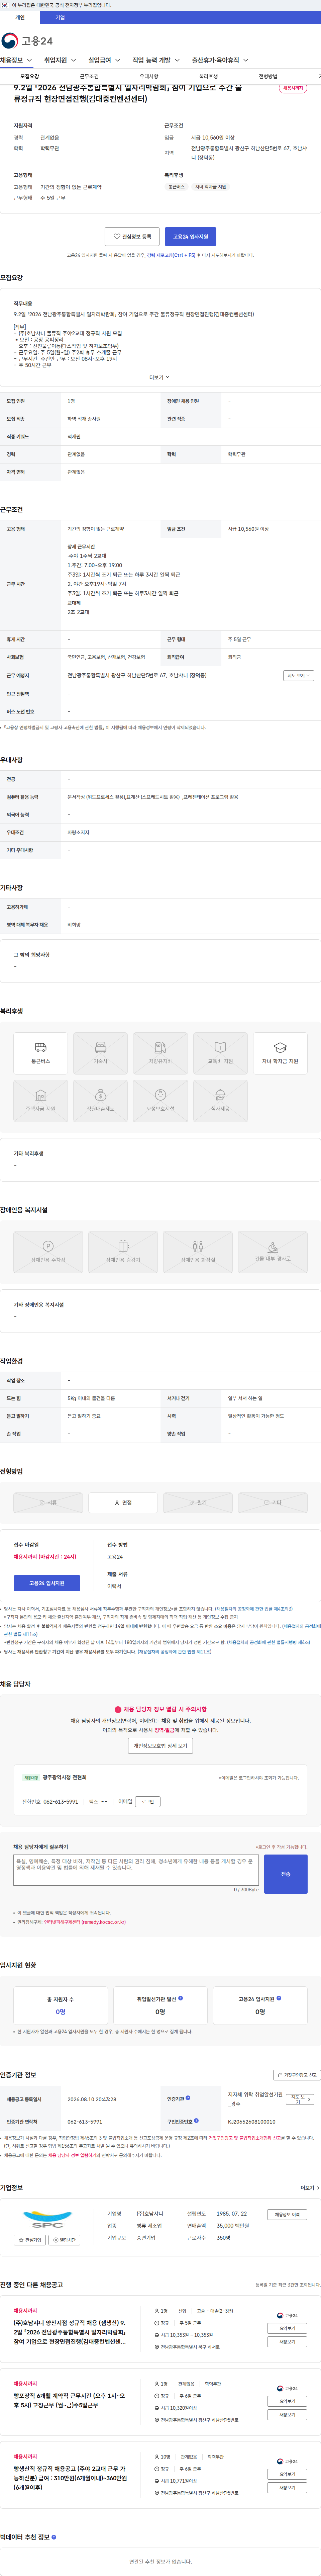Select the 서류 screening method tile
321x2576 pixels.
[x=48, y=1502]
